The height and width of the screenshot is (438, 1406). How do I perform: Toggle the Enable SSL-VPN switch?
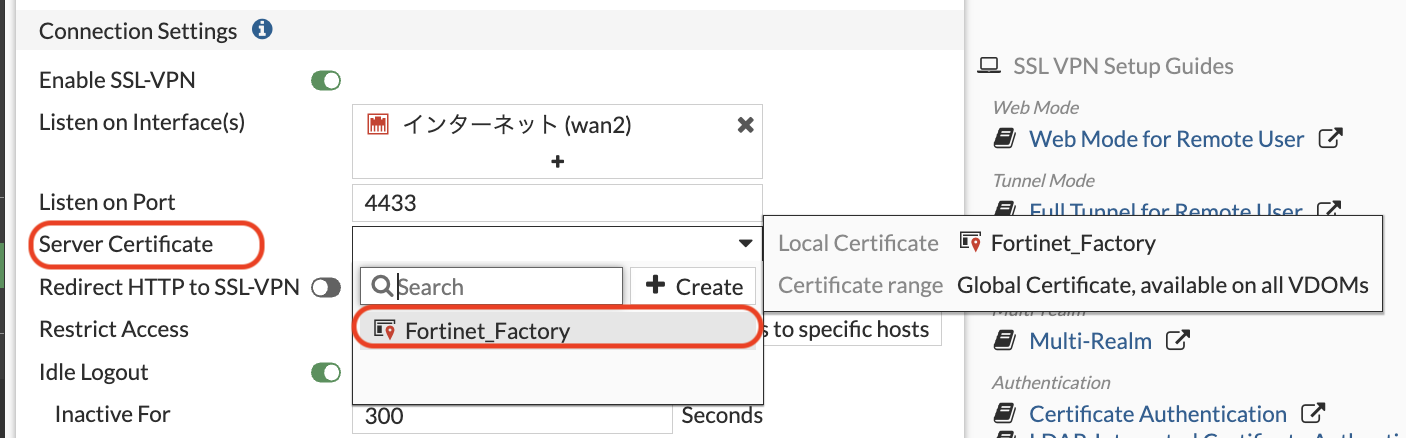click(326, 81)
